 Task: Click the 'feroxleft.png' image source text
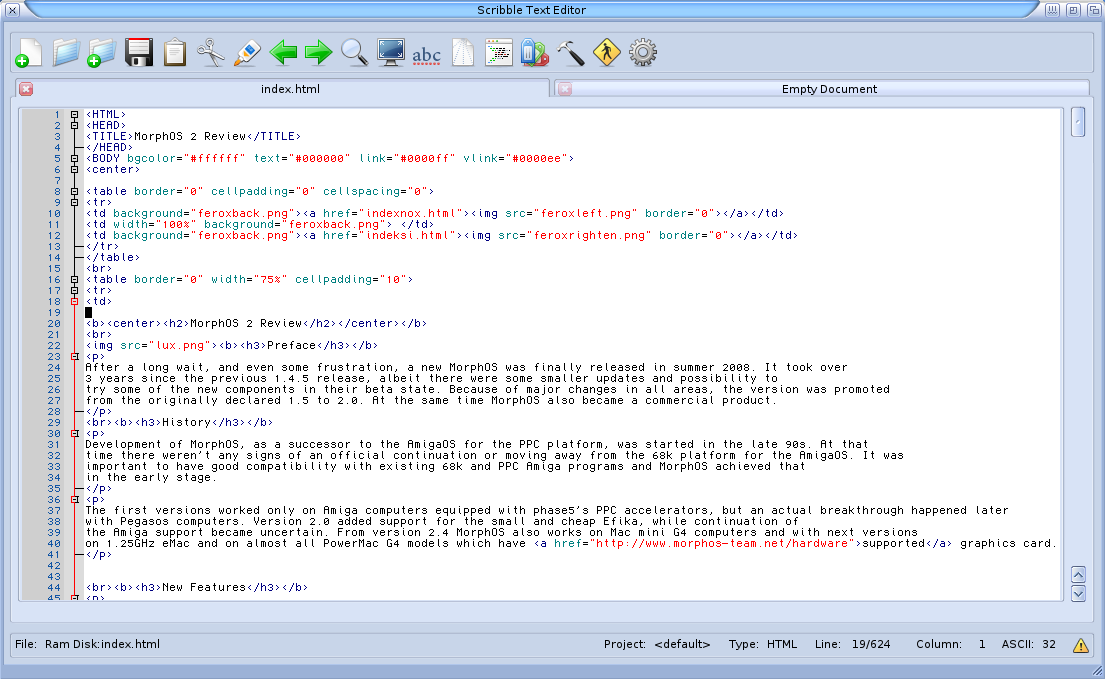588,213
